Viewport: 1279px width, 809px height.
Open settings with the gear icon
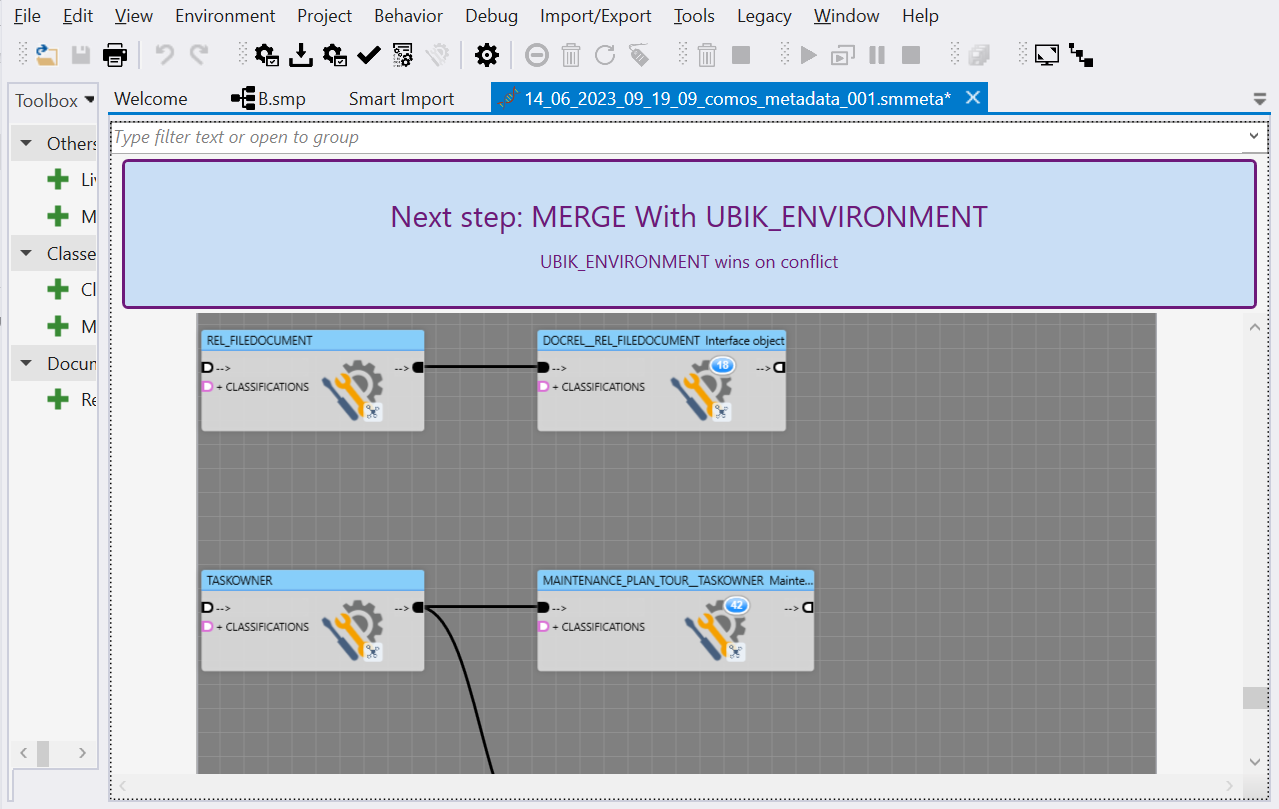[486, 55]
